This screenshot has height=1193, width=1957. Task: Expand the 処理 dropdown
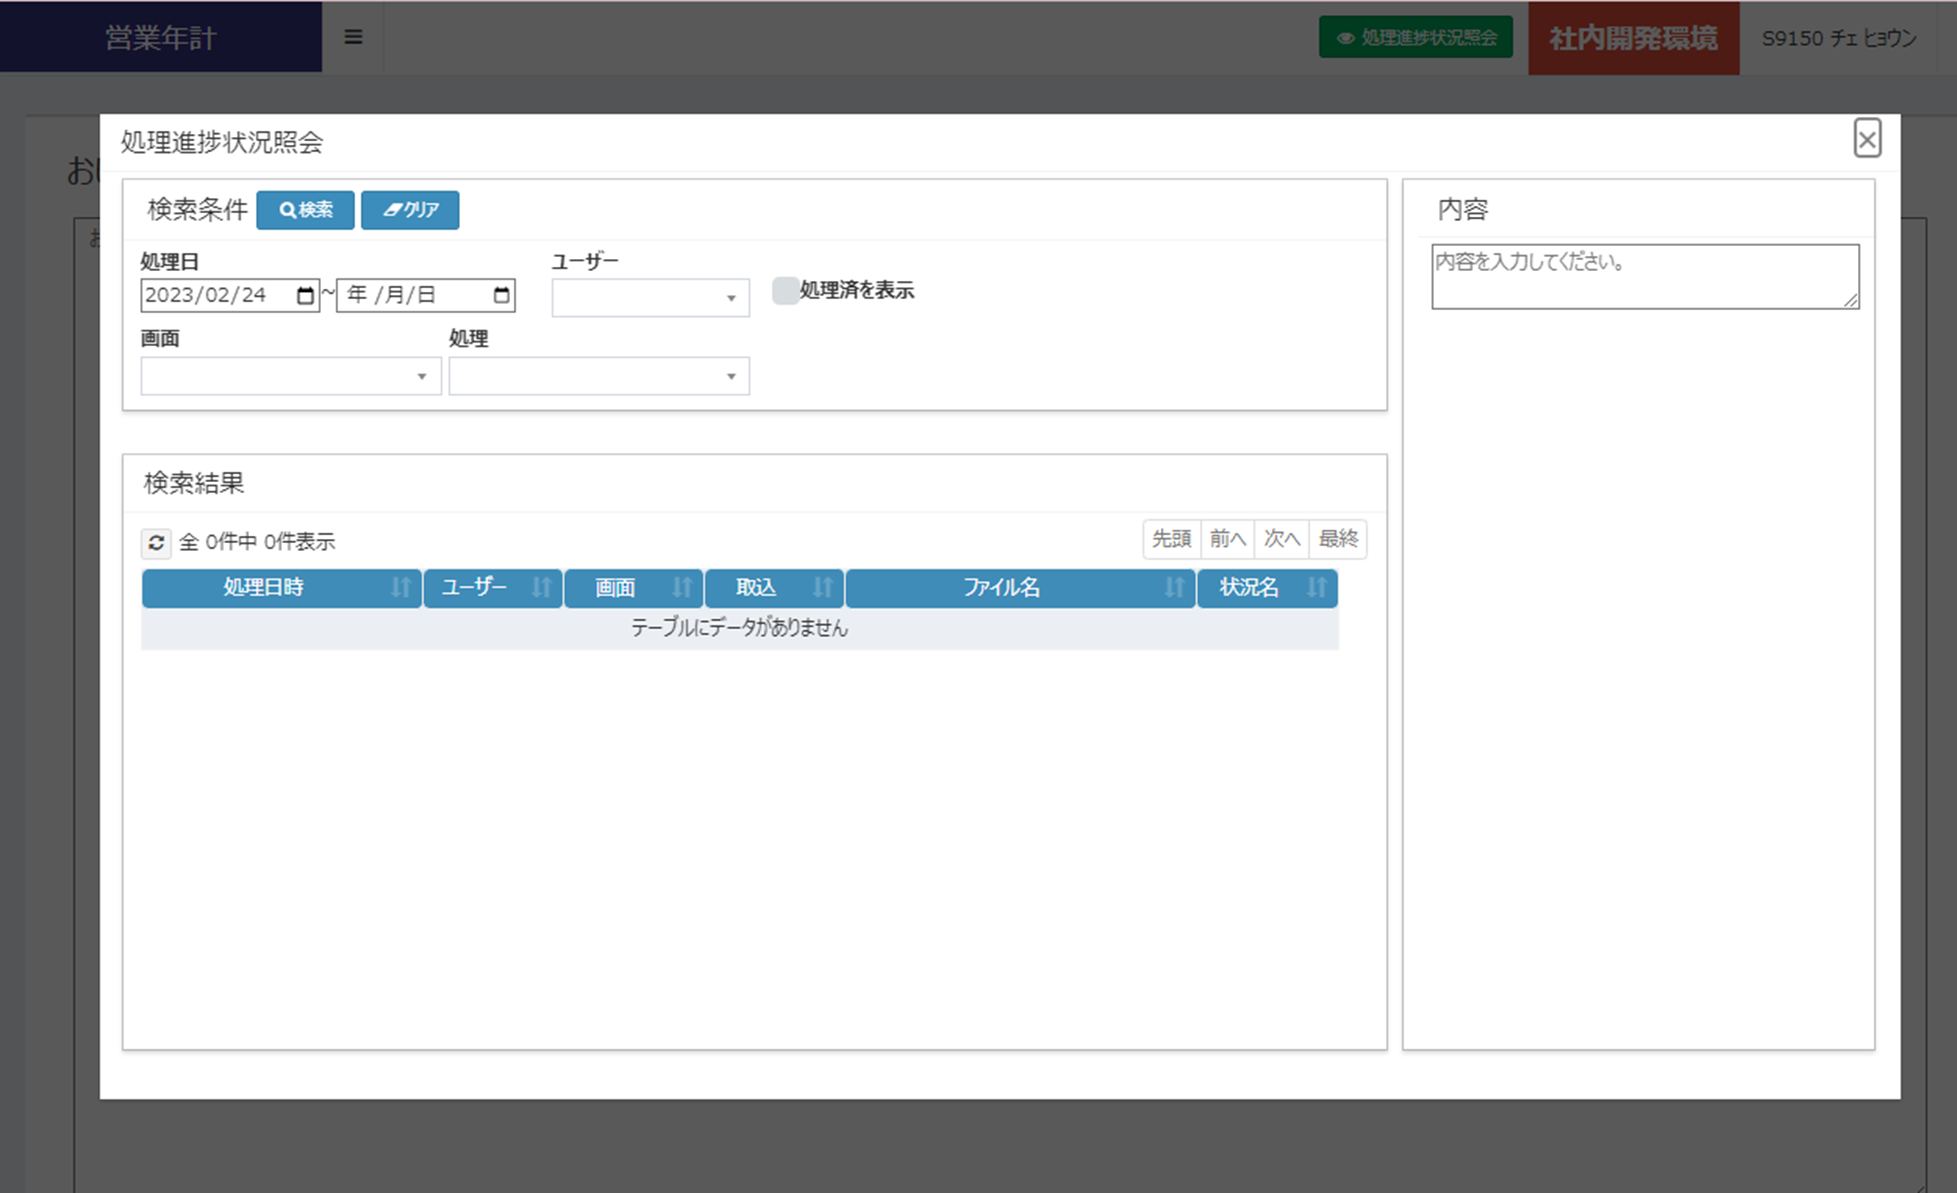coord(598,376)
